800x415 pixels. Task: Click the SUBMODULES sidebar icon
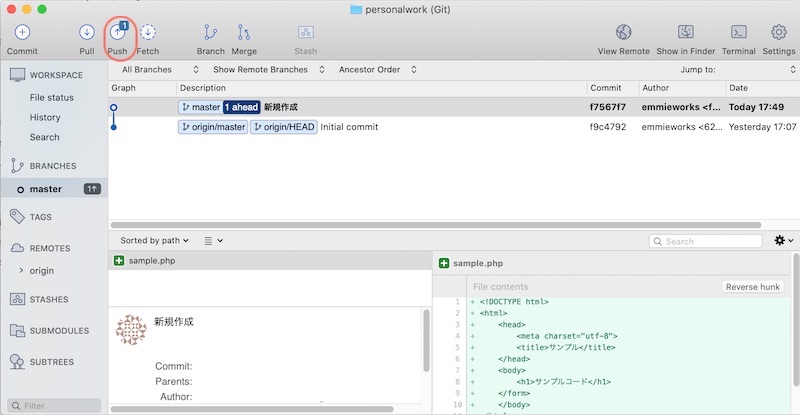point(17,330)
